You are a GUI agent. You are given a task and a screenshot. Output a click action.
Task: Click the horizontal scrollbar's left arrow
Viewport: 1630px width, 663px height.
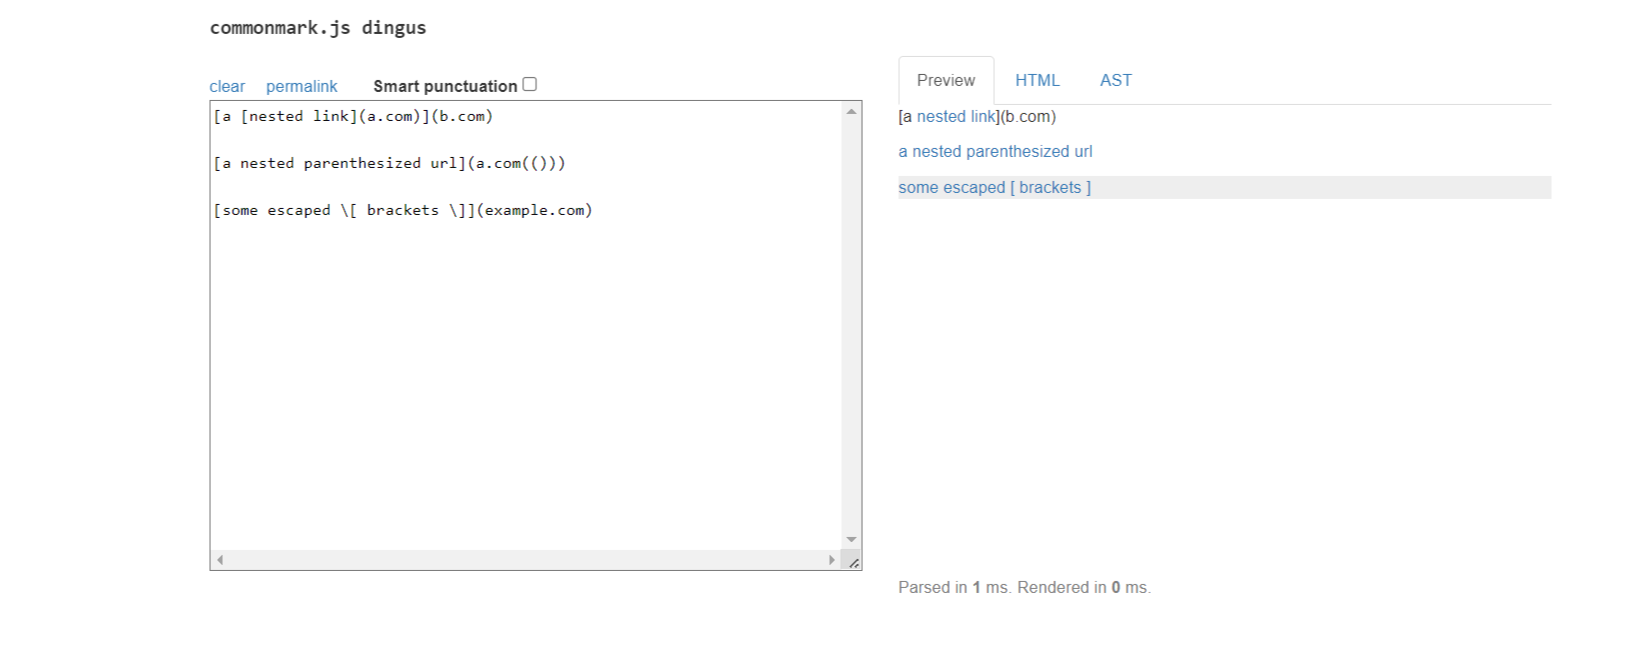point(220,560)
